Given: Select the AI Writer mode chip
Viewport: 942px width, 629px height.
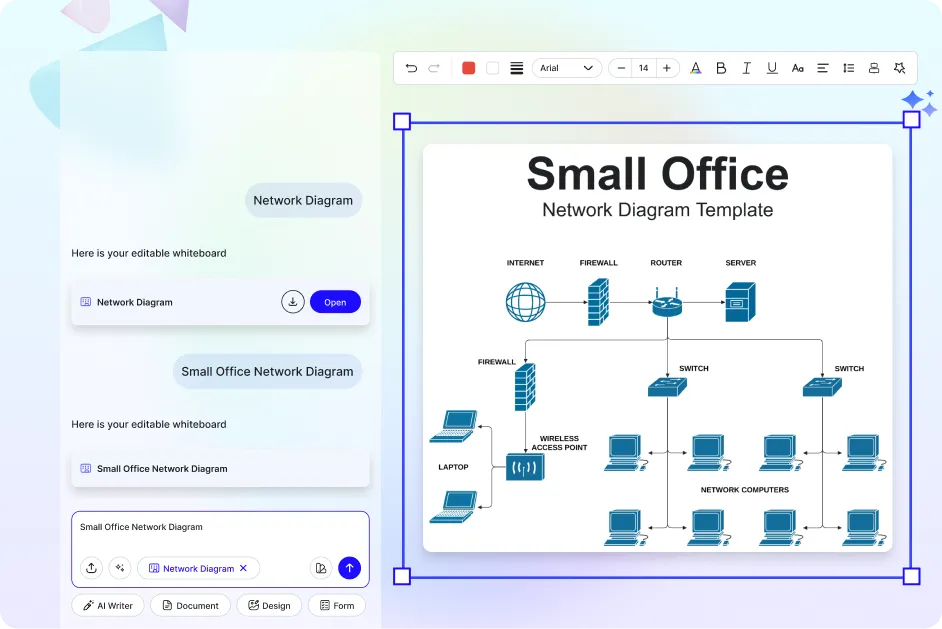Looking at the screenshot, I should 108,605.
